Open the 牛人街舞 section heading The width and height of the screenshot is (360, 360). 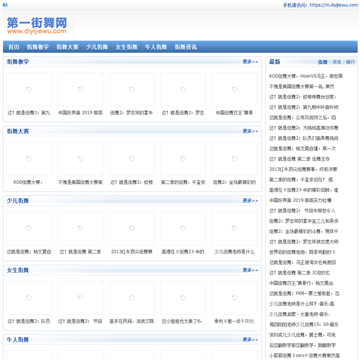(x=18, y=340)
